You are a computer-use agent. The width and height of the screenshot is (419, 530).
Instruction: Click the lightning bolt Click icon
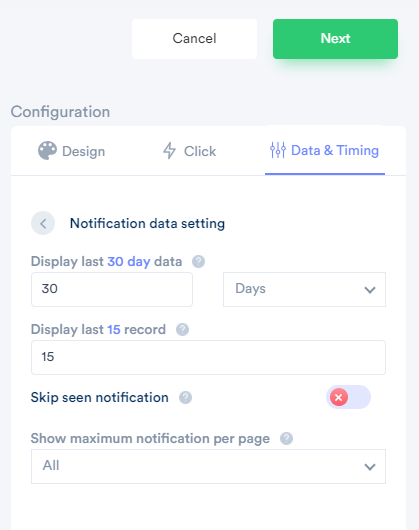[169, 150]
